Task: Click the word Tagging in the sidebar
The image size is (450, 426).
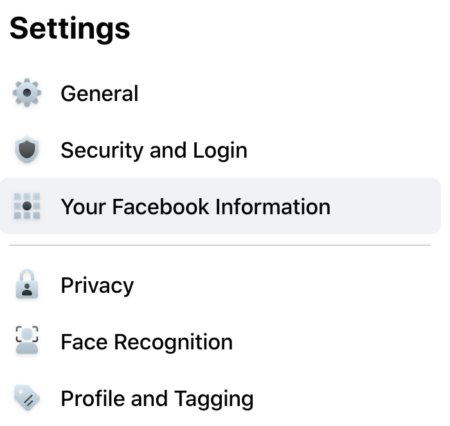Action: (x=214, y=400)
